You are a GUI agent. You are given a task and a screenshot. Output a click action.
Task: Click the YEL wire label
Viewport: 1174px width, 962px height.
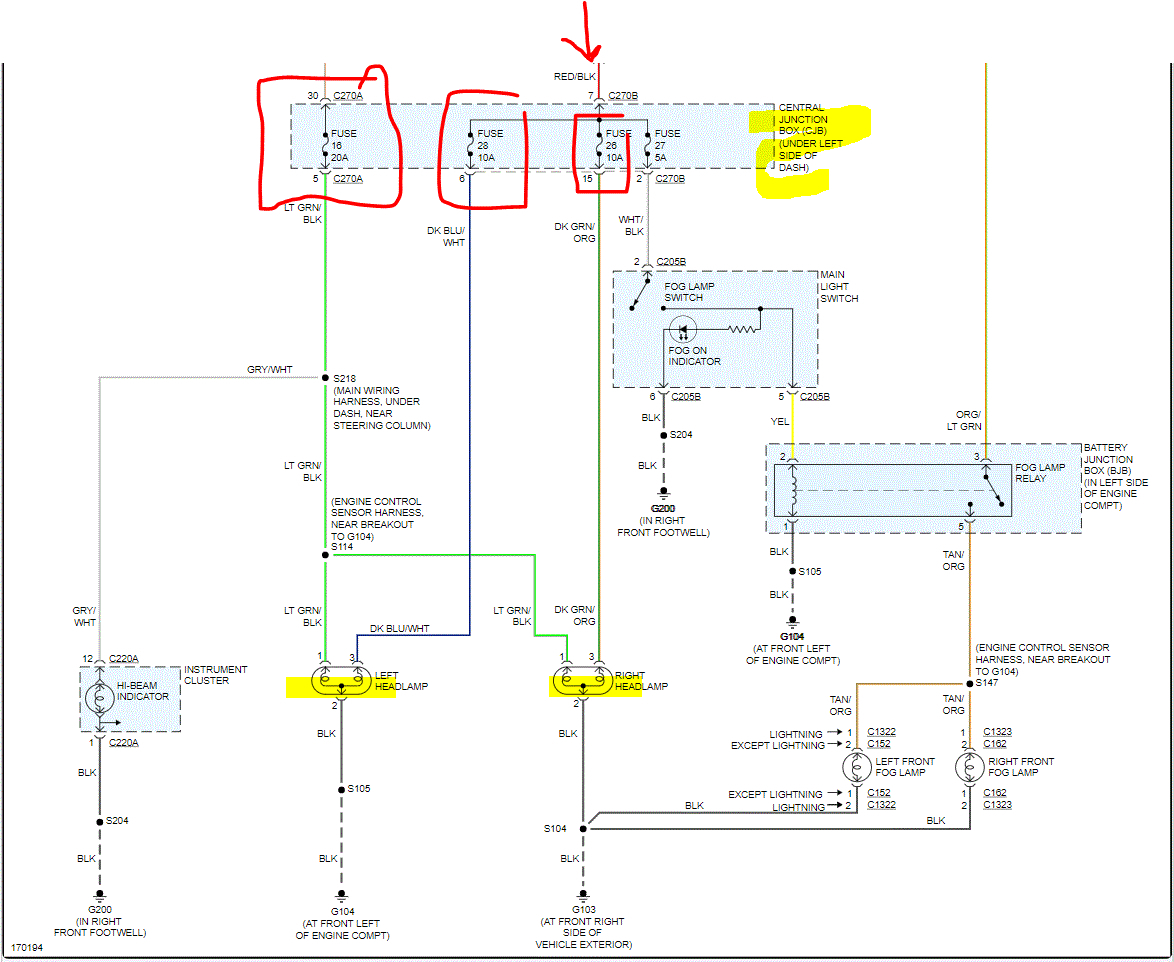click(x=779, y=421)
